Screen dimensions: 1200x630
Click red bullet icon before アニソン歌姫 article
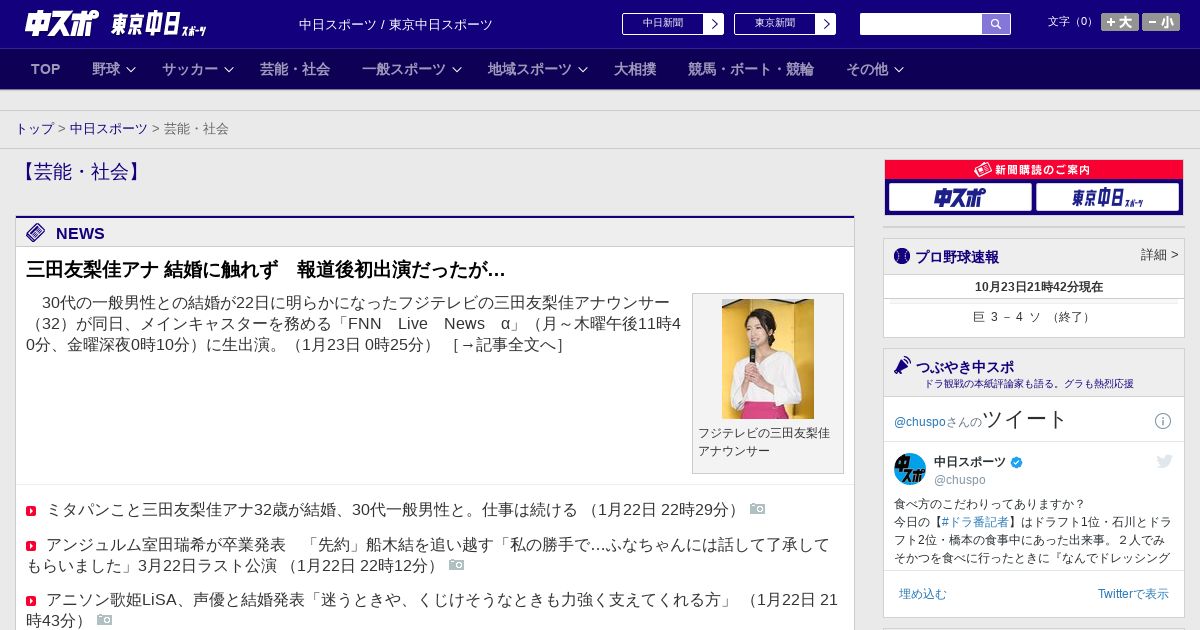(x=31, y=601)
